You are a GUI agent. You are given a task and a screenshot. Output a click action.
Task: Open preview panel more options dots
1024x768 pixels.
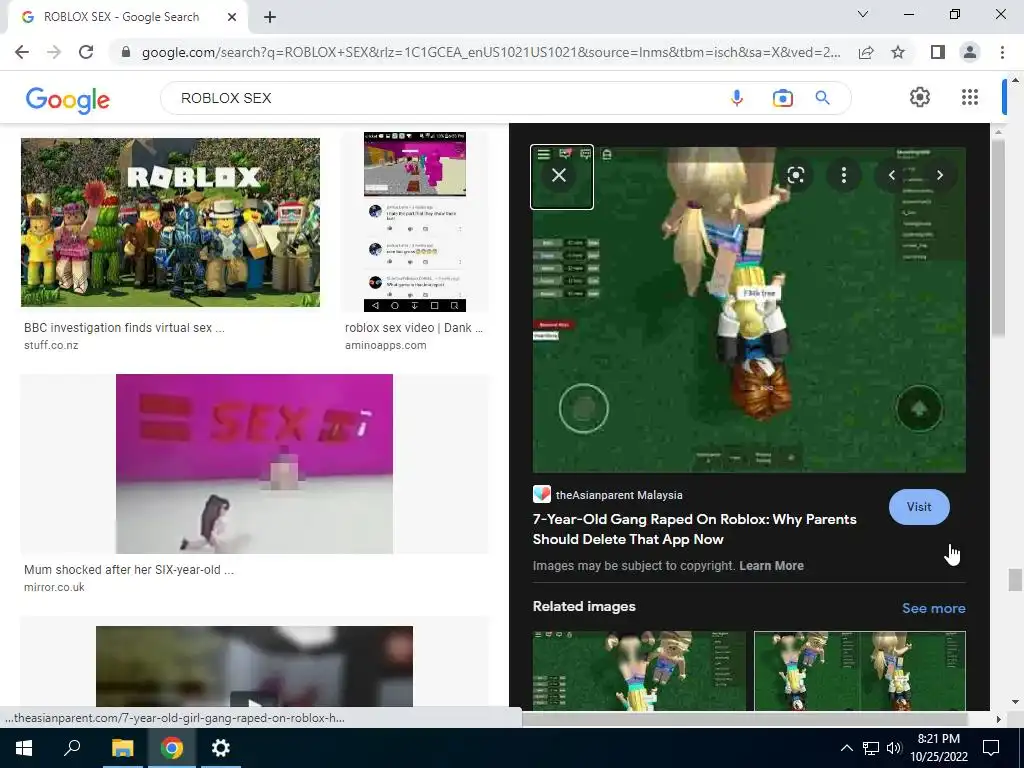coord(844,175)
